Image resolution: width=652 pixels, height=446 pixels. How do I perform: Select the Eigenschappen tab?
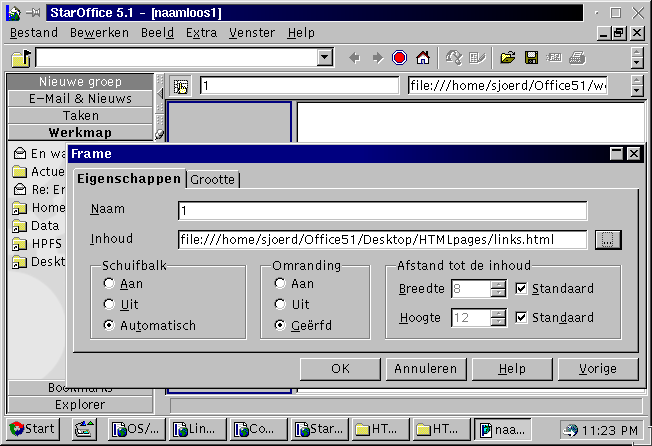[x=129, y=179]
